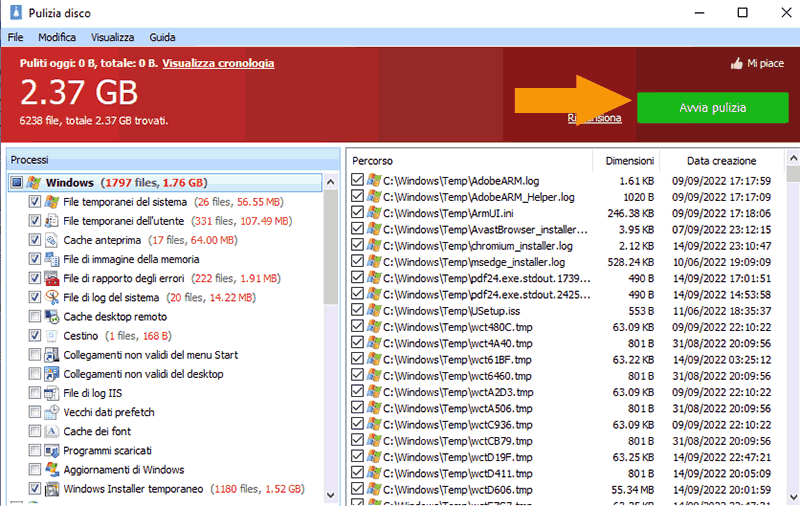800x506 pixels.
Task: Toggle the Windows group tri-state checkbox
Action: click(16, 183)
